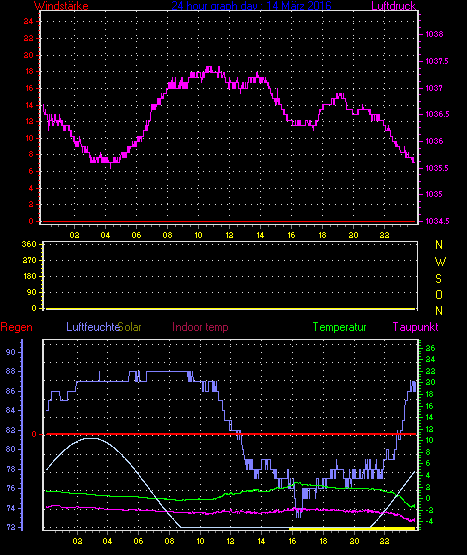Click the 1034.5 pressure axis value
Image resolution: width=467 pixels, height=555 pixels.
click(437, 221)
